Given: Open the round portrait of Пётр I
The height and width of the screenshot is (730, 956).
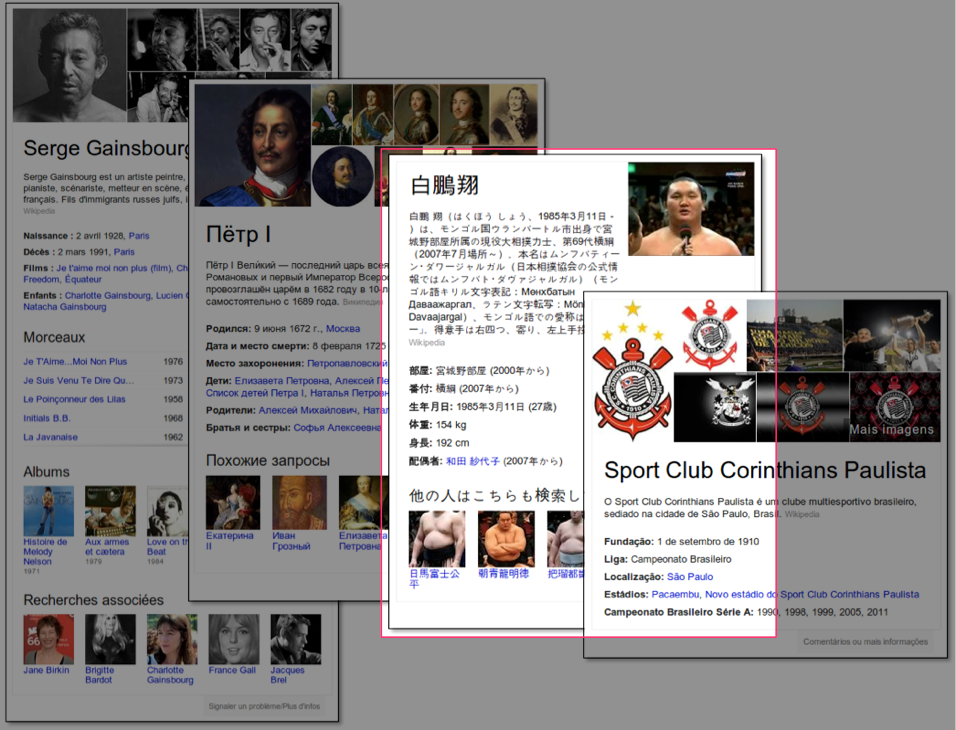Looking at the screenshot, I should tap(342, 176).
